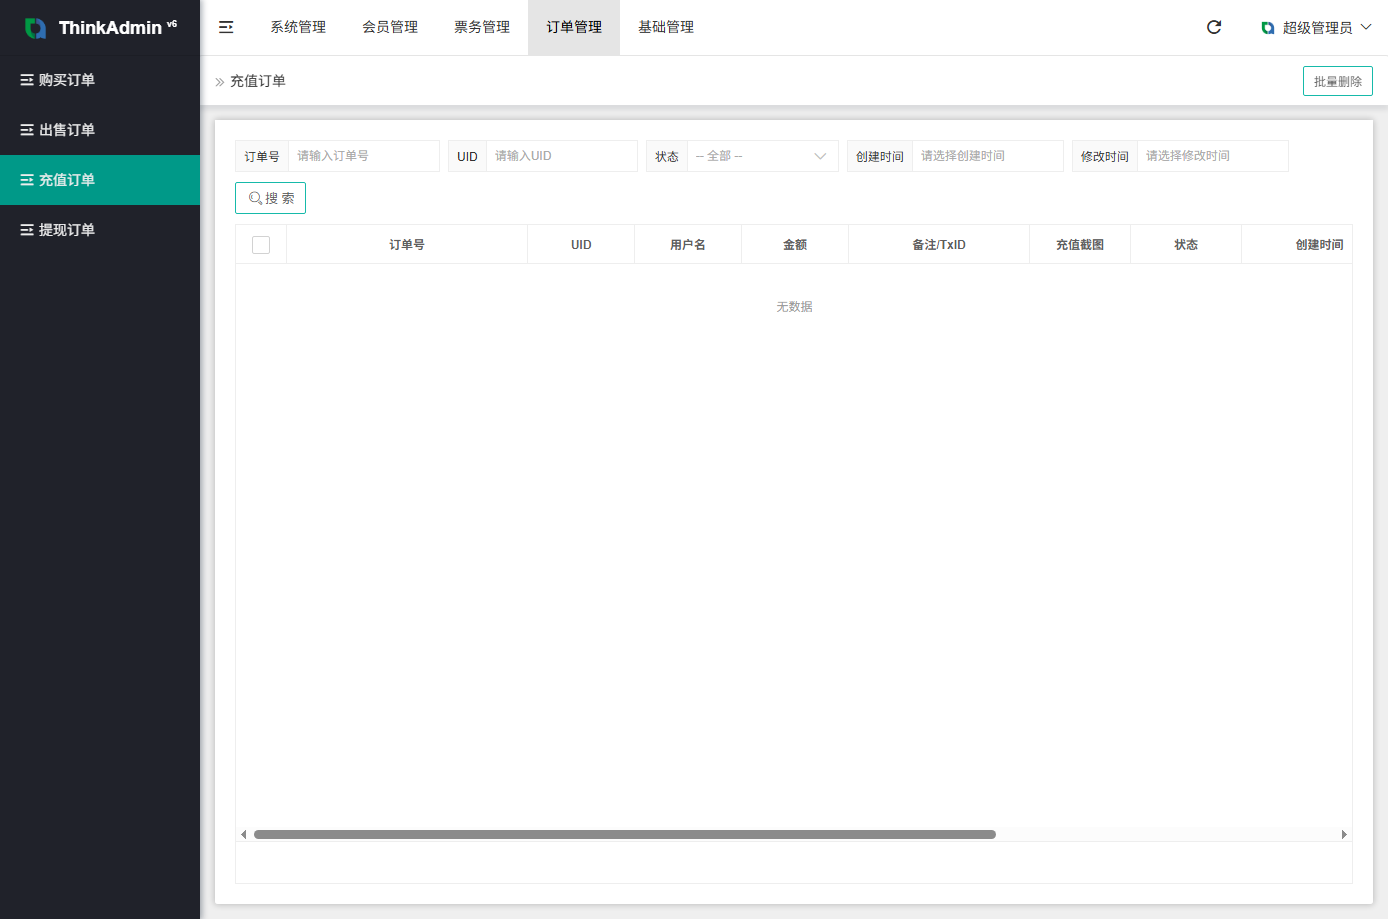Screen dimensions: 1388x919
Task: Open the 状态 status dropdown
Action: (x=762, y=156)
